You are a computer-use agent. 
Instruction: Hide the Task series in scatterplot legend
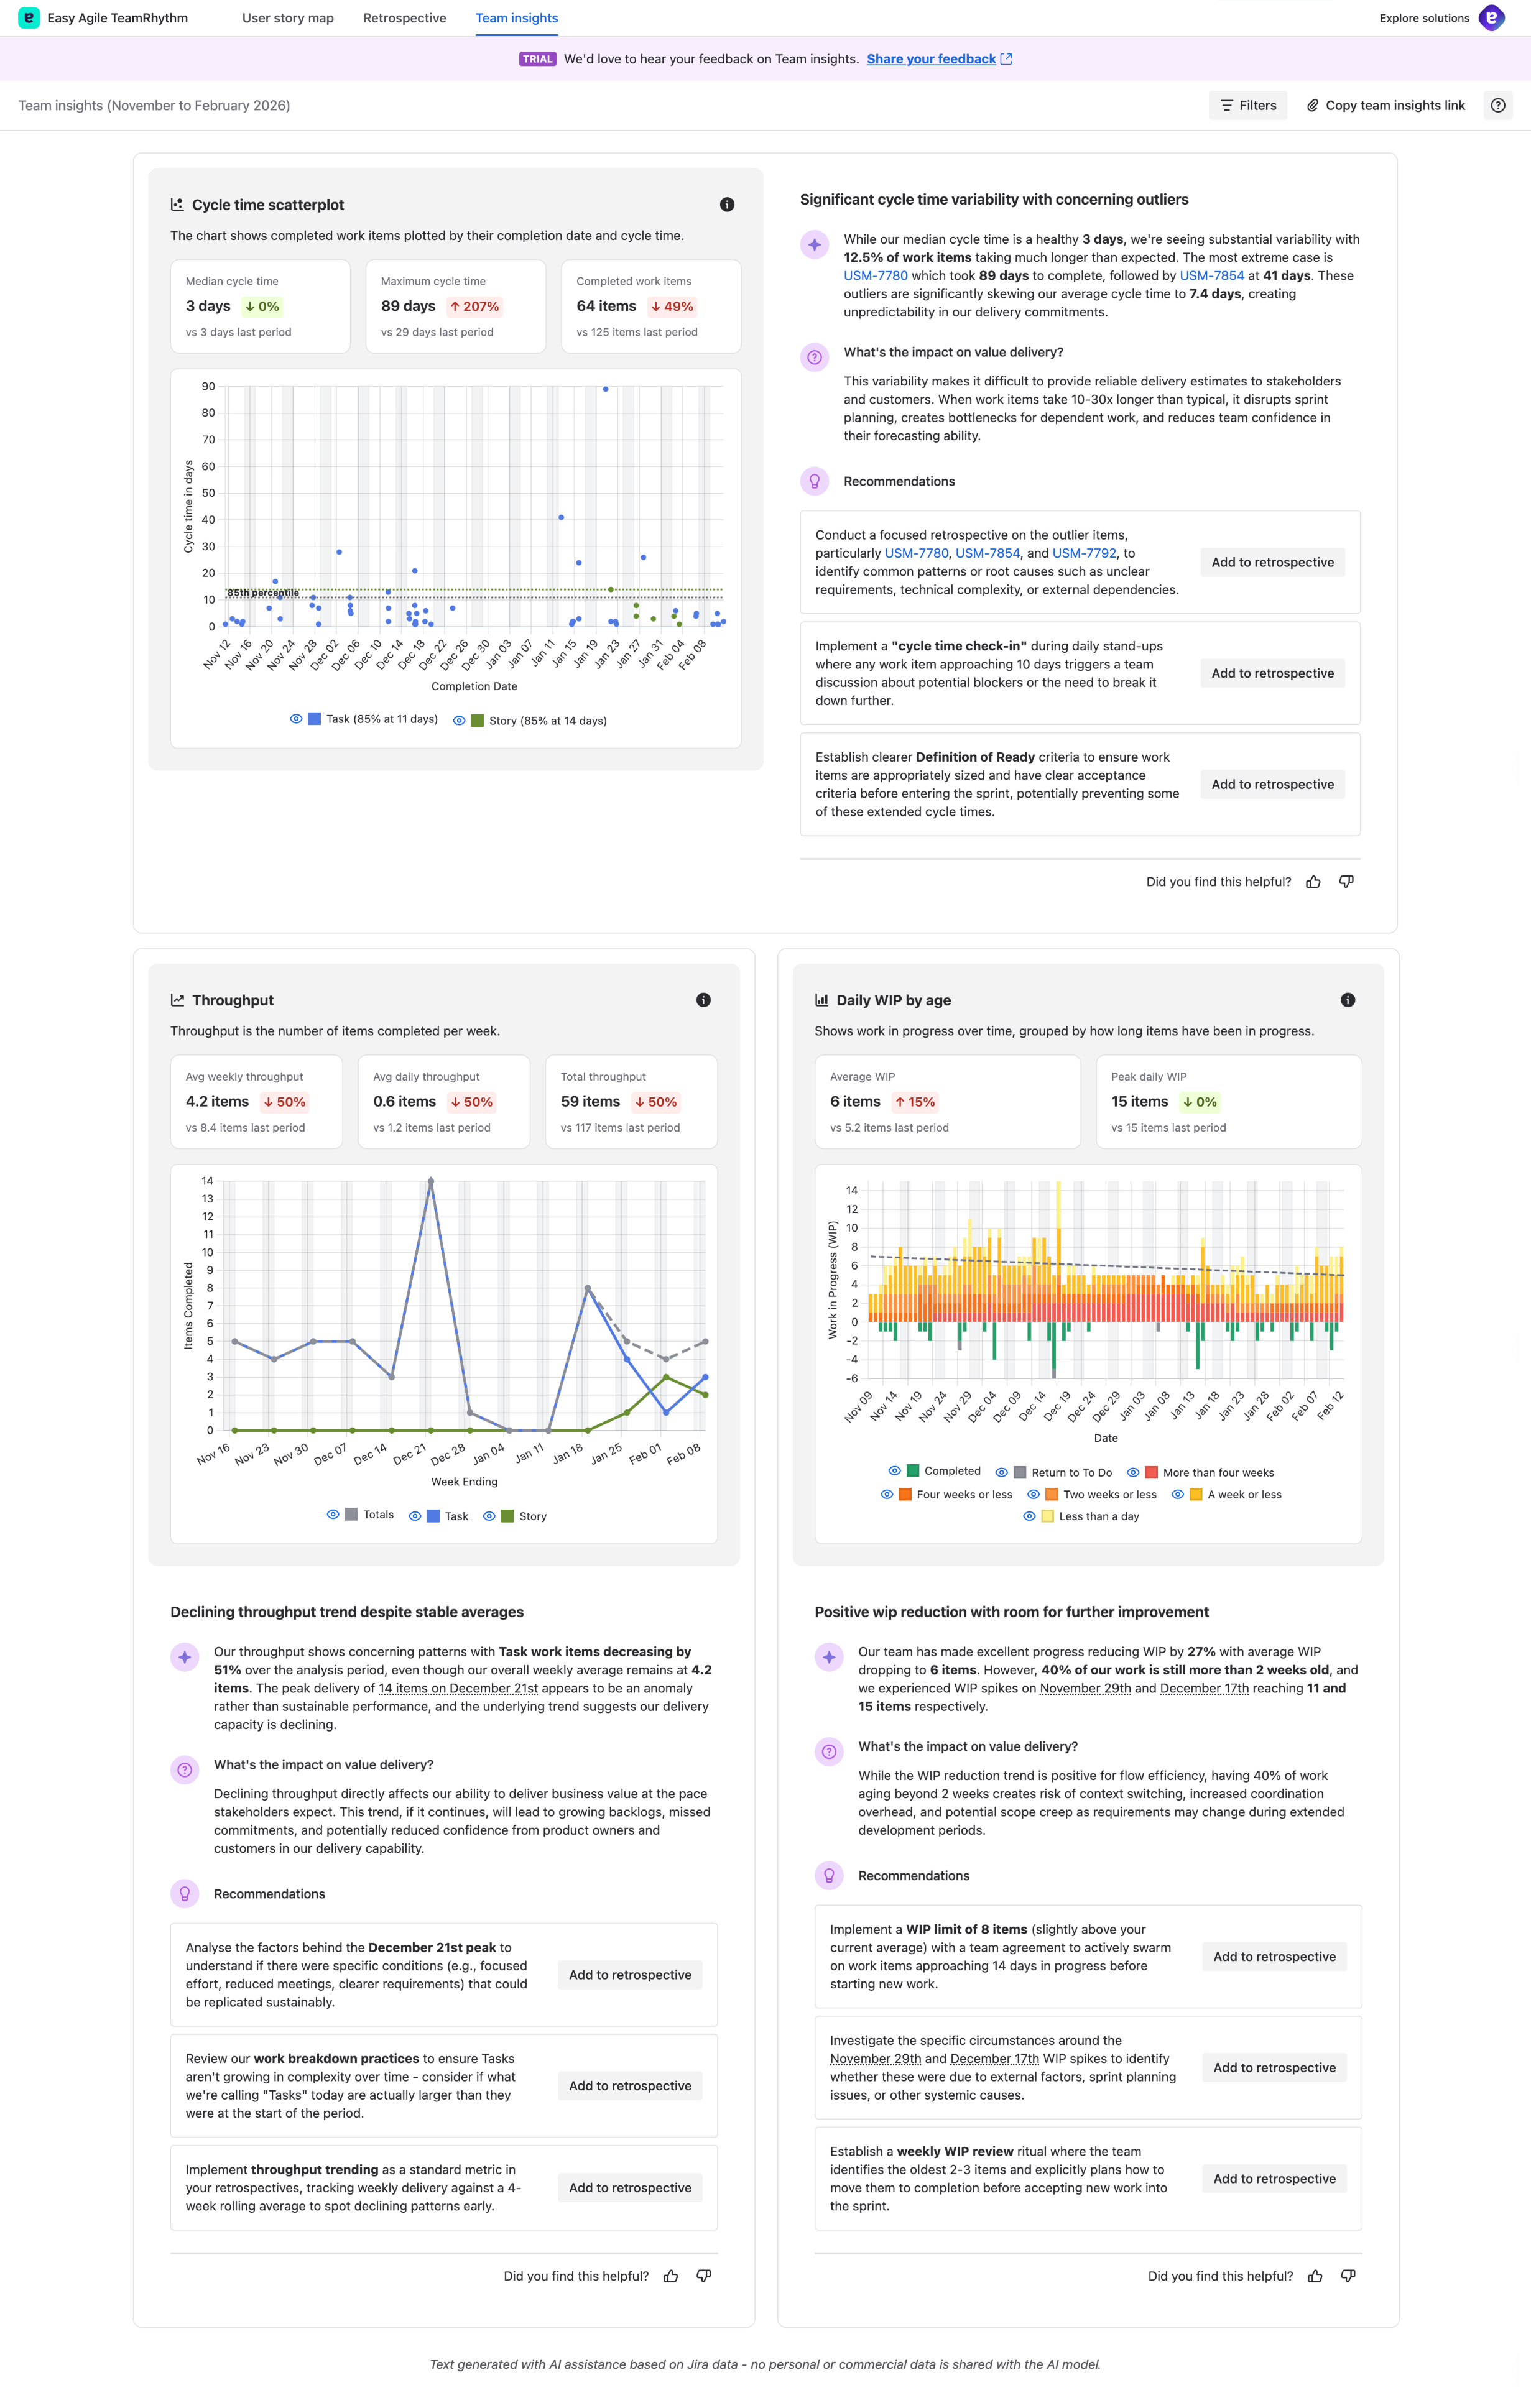click(296, 719)
